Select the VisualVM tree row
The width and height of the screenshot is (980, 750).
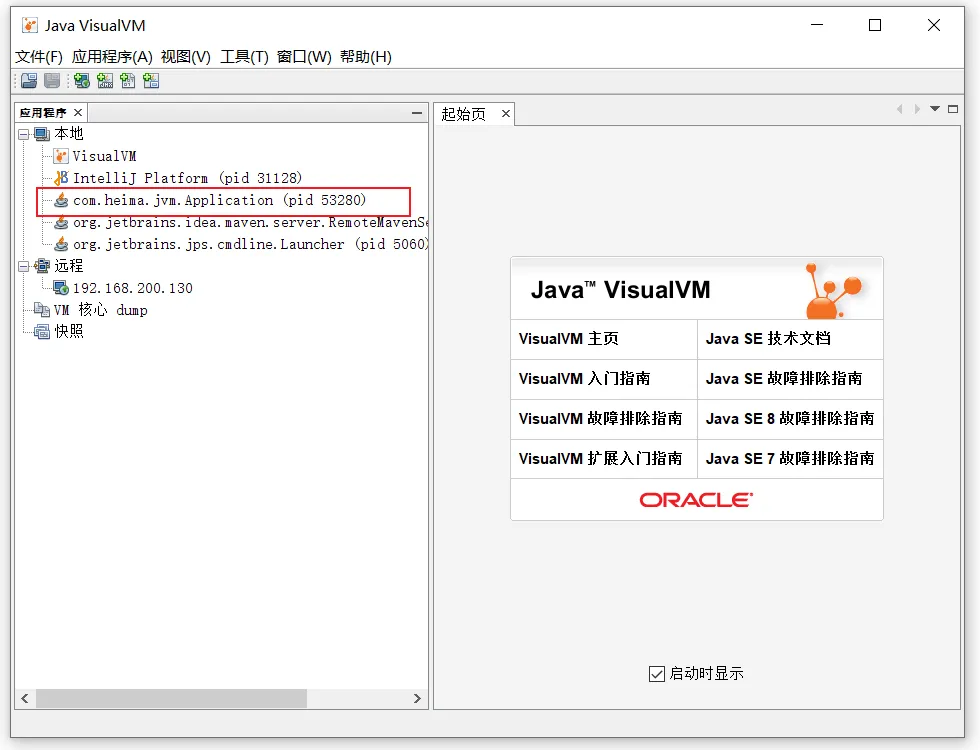104,156
